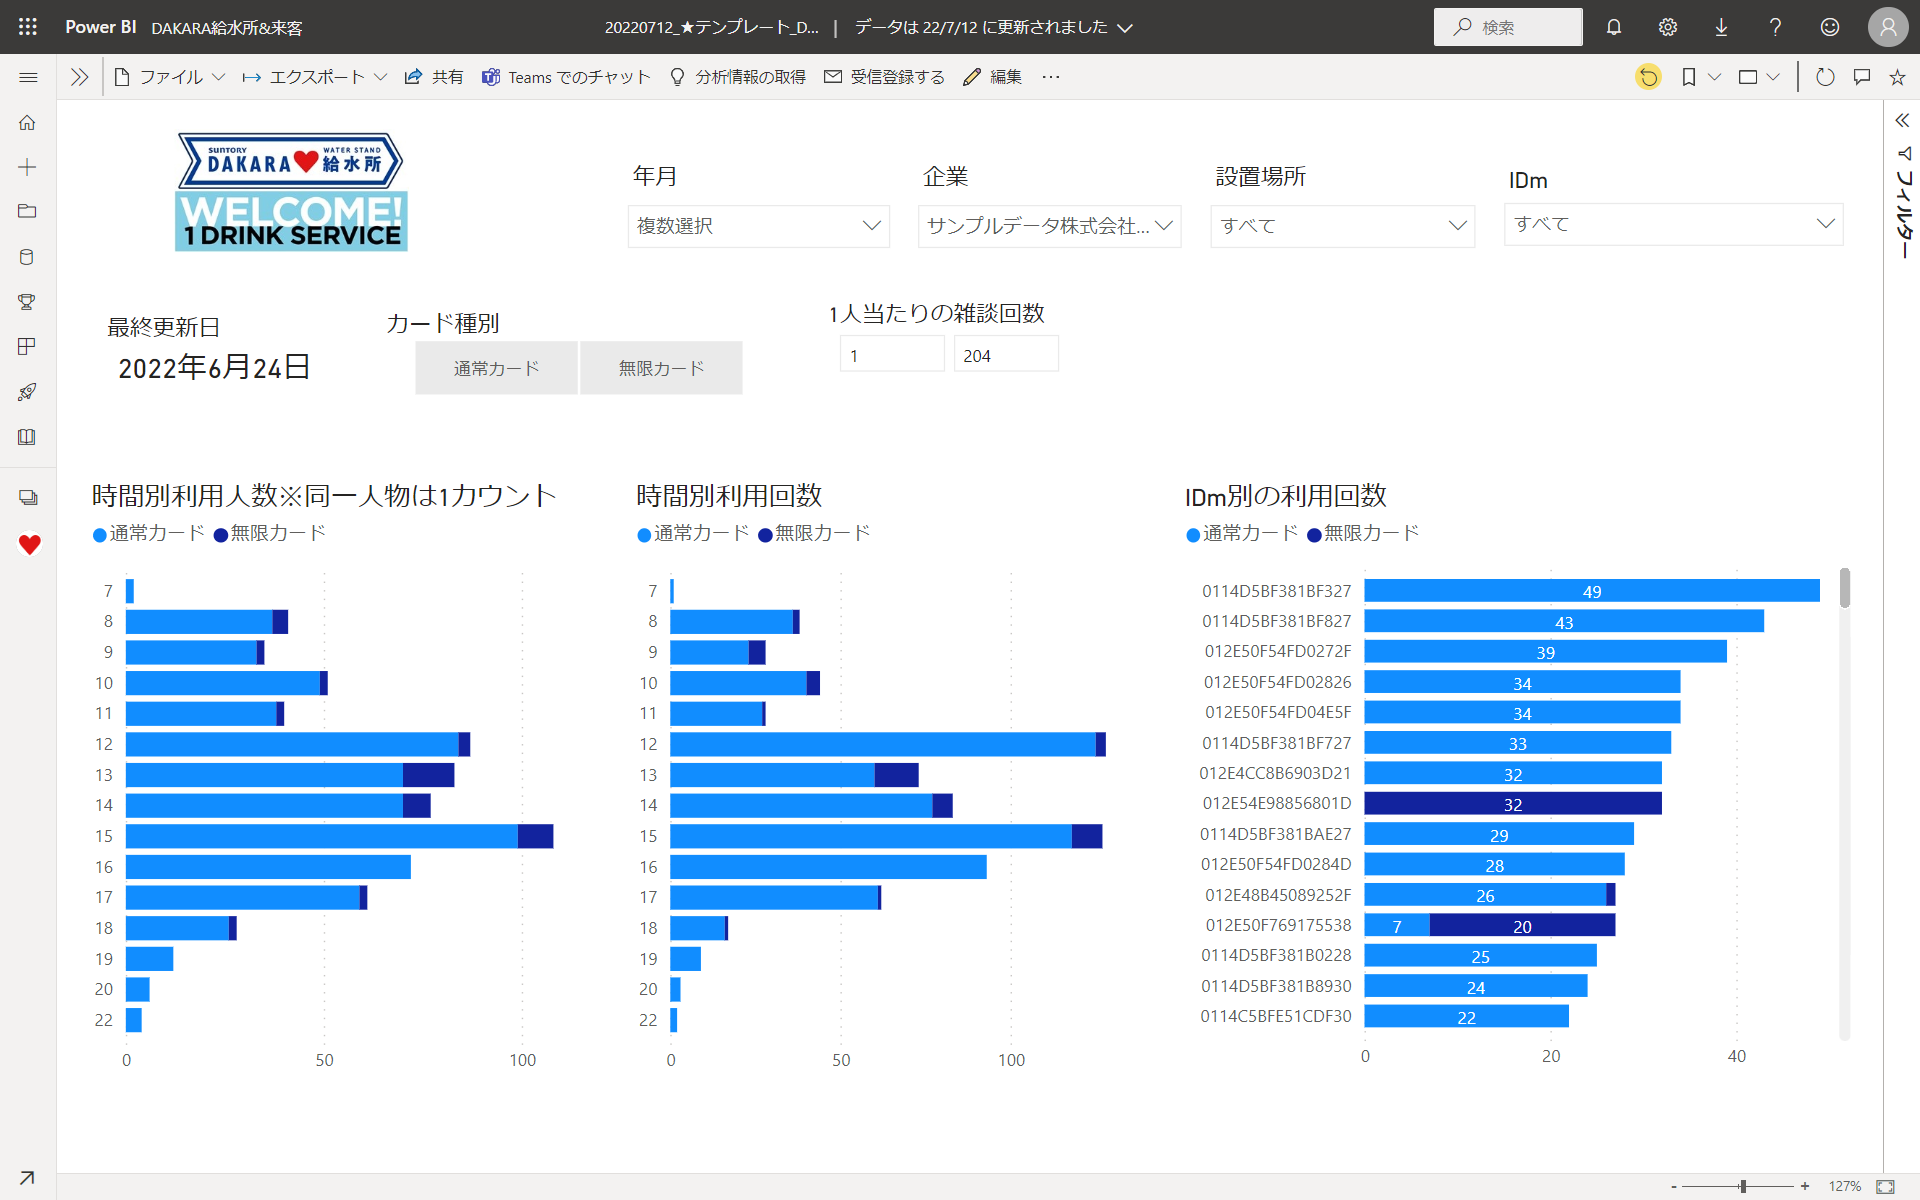
Task: Open the app launcher waffle icon
Action: click(x=27, y=27)
